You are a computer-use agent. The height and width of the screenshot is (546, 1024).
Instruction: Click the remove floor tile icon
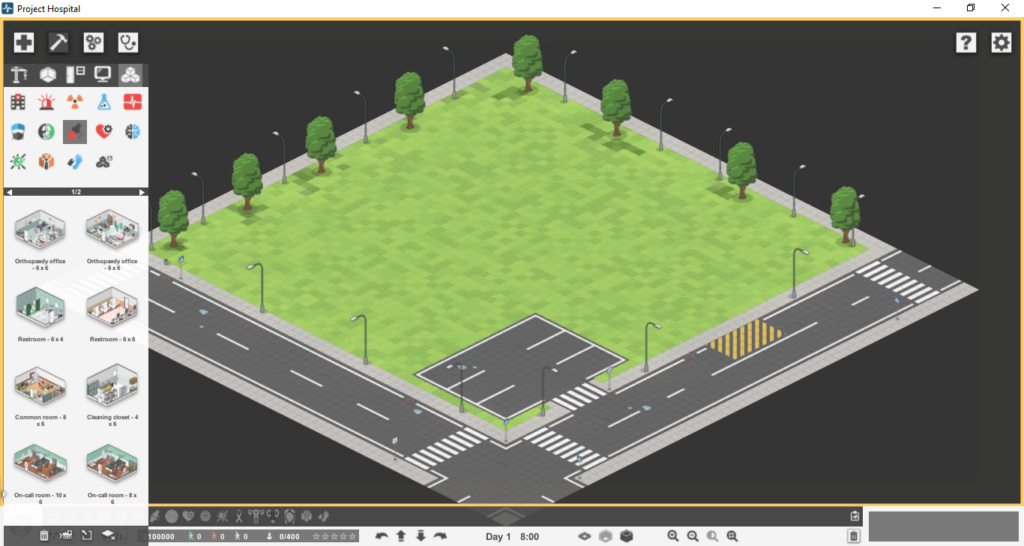tap(108, 536)
